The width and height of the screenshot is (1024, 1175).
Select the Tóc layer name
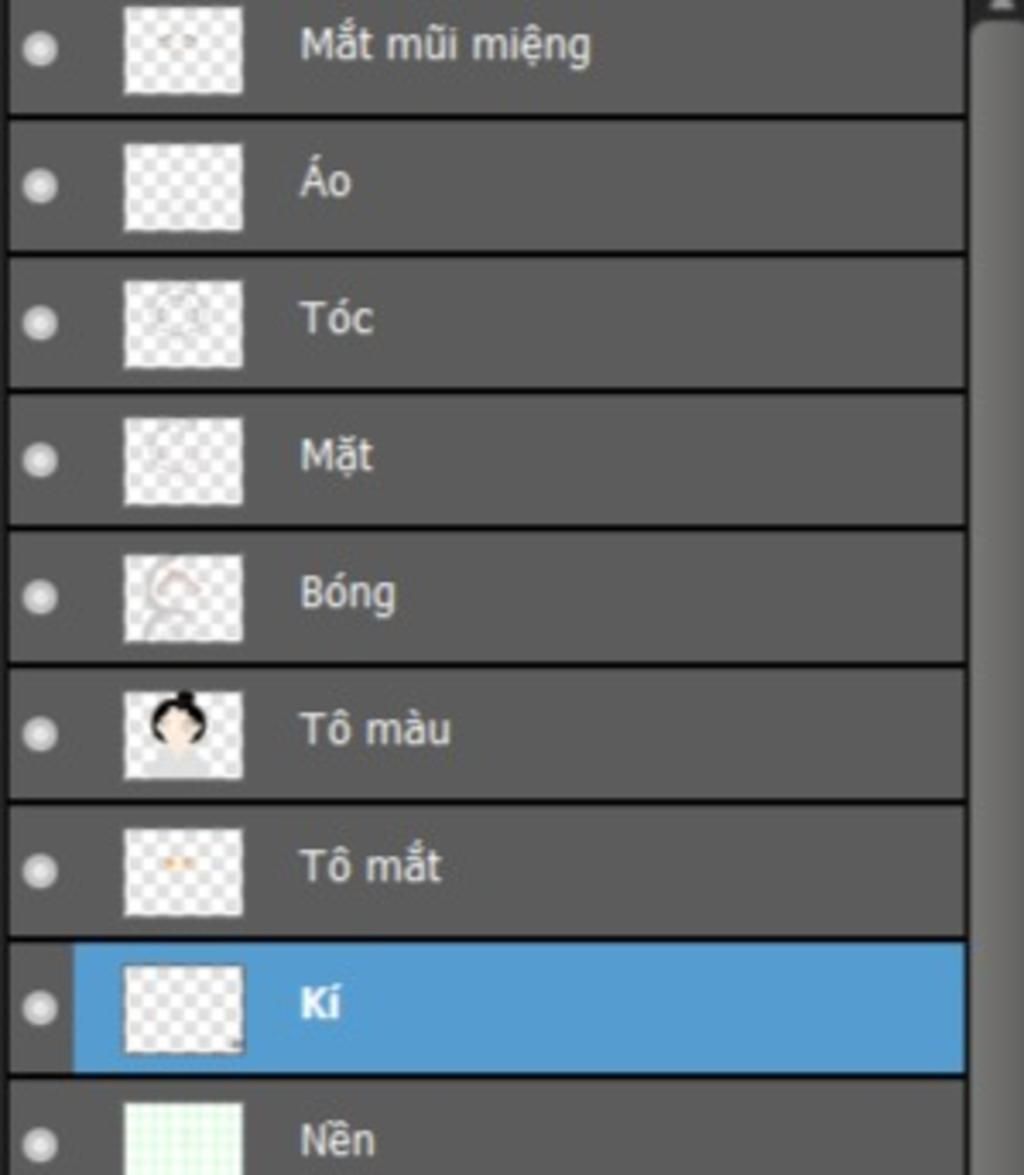coord(337,319)
